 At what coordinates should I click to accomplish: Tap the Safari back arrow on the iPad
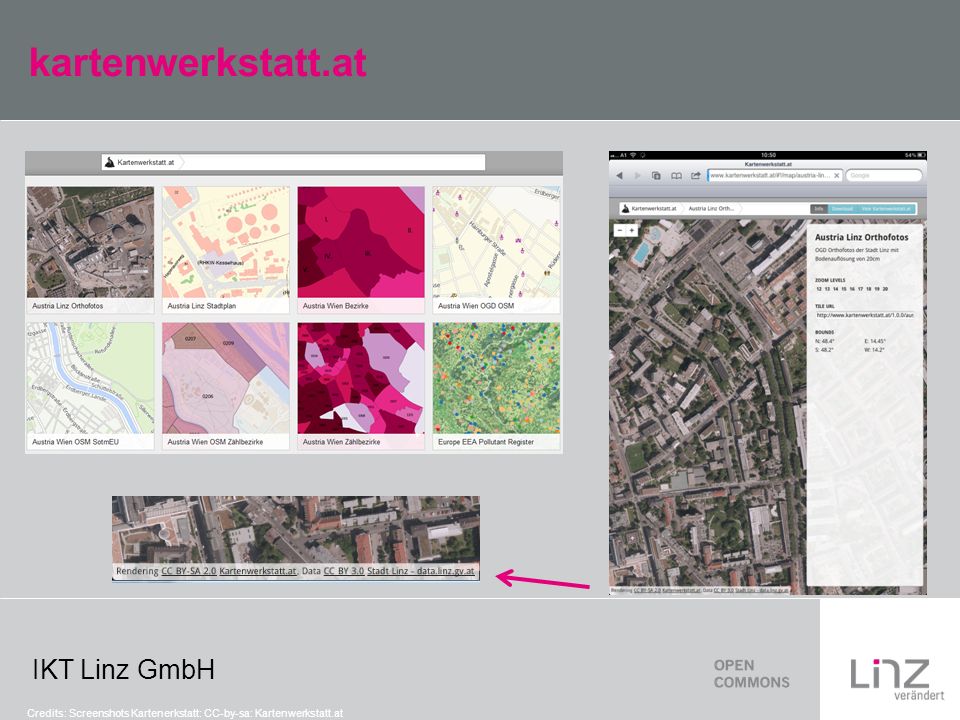point(619,176)
